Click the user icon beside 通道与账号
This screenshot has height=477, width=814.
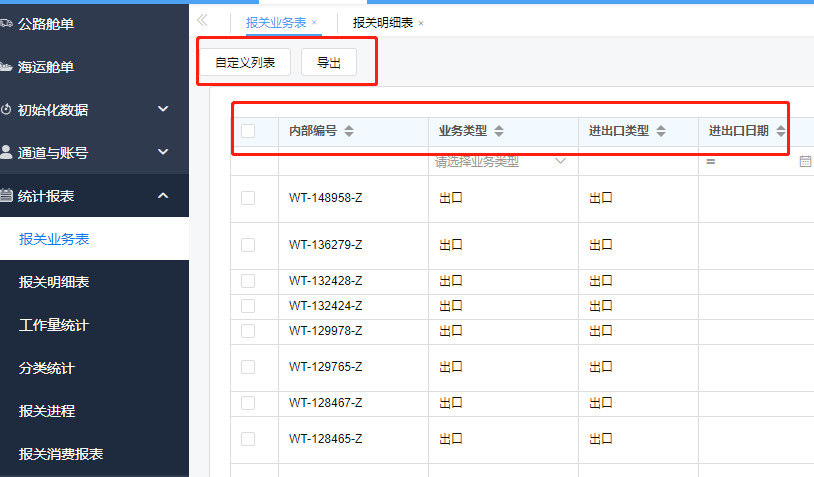pos(6,152)
